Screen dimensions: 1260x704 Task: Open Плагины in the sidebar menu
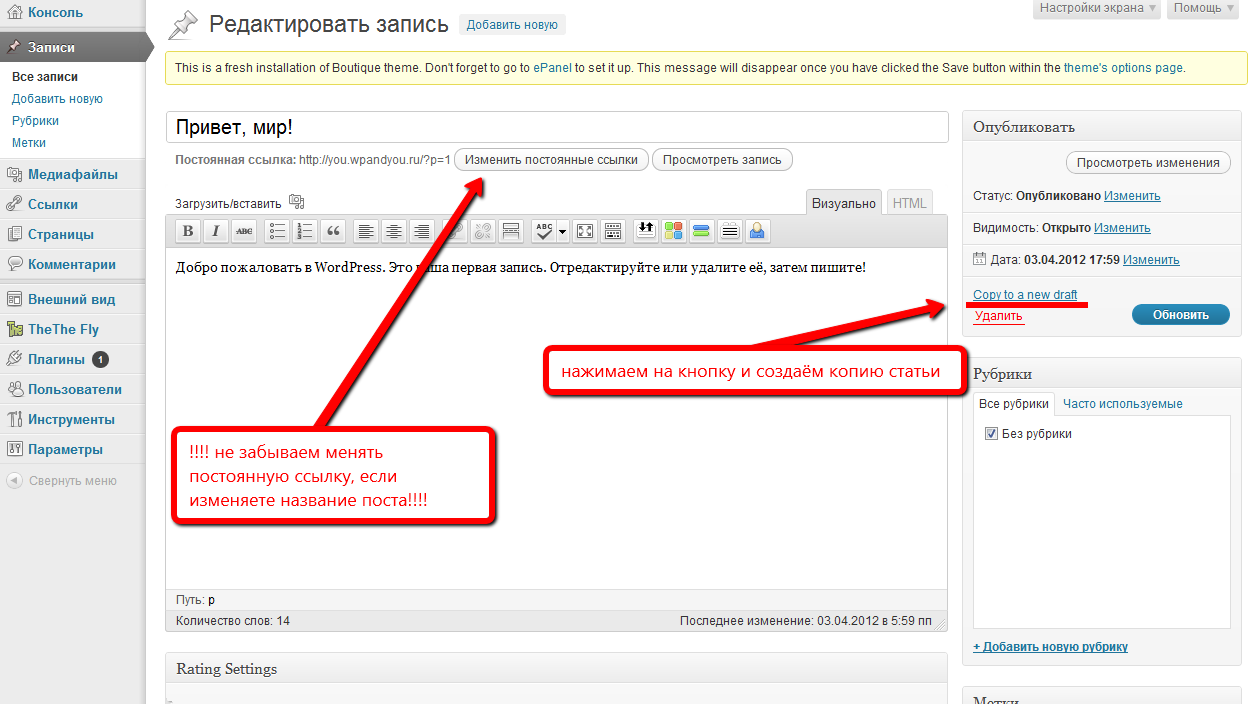56,359
